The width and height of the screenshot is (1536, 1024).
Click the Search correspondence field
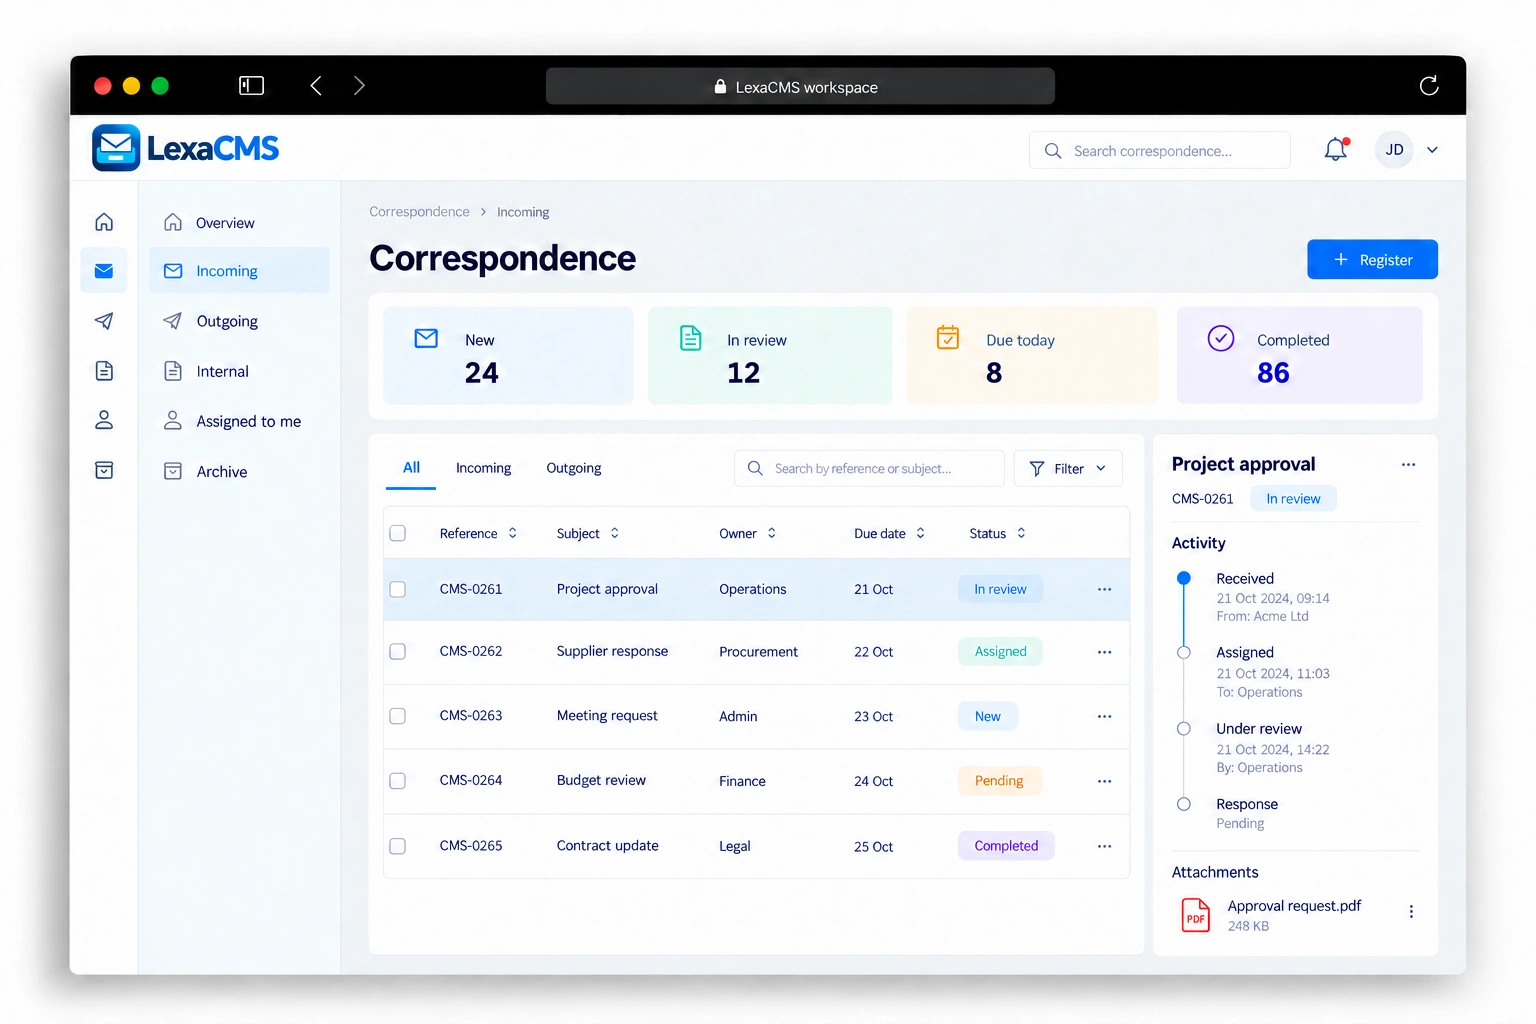coord(1160,150)
